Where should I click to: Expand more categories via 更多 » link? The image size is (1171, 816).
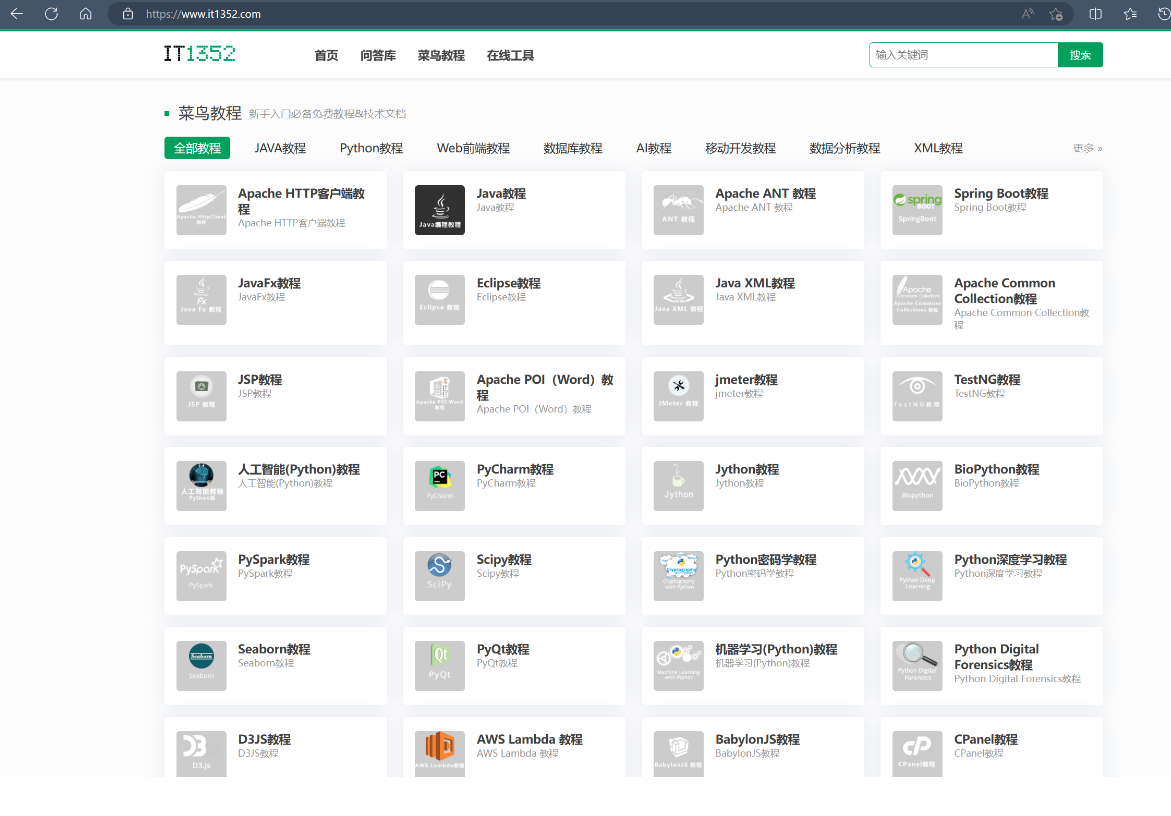1087,148
